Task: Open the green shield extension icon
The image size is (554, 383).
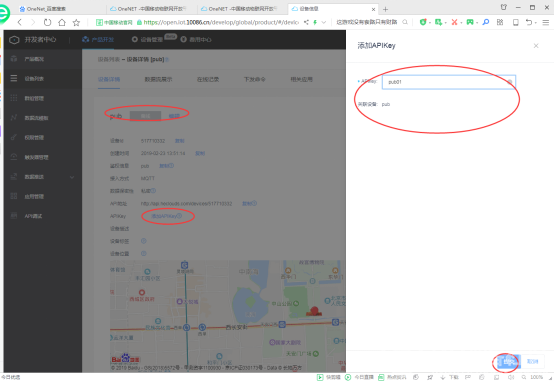Action: [x=423, y=22]
